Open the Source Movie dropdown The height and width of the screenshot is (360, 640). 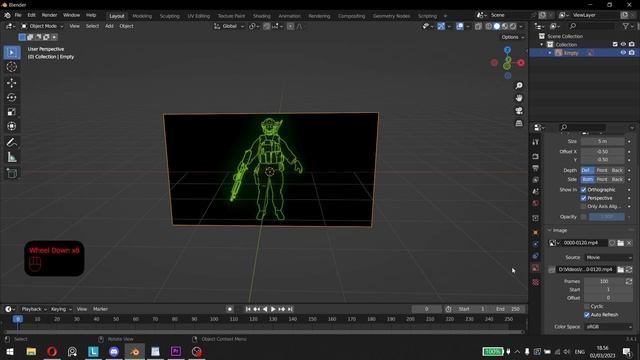(609, 258)
